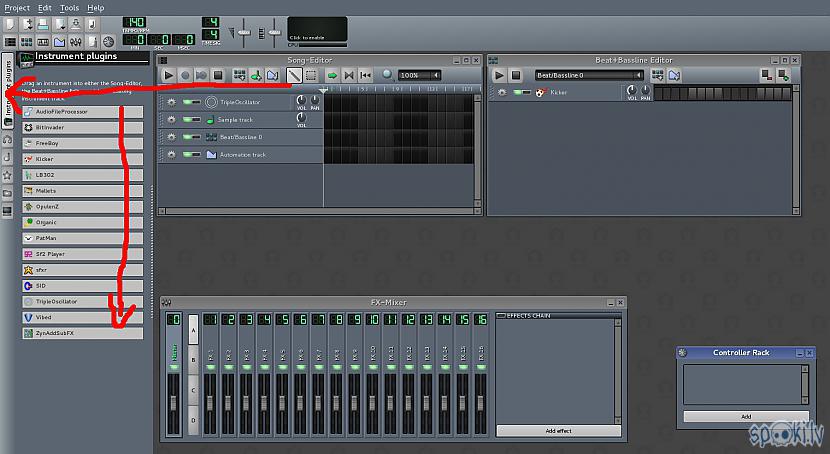The image size is (830, 454).
Task: Open project notes from main toolbar
Action: pos(92,41)
